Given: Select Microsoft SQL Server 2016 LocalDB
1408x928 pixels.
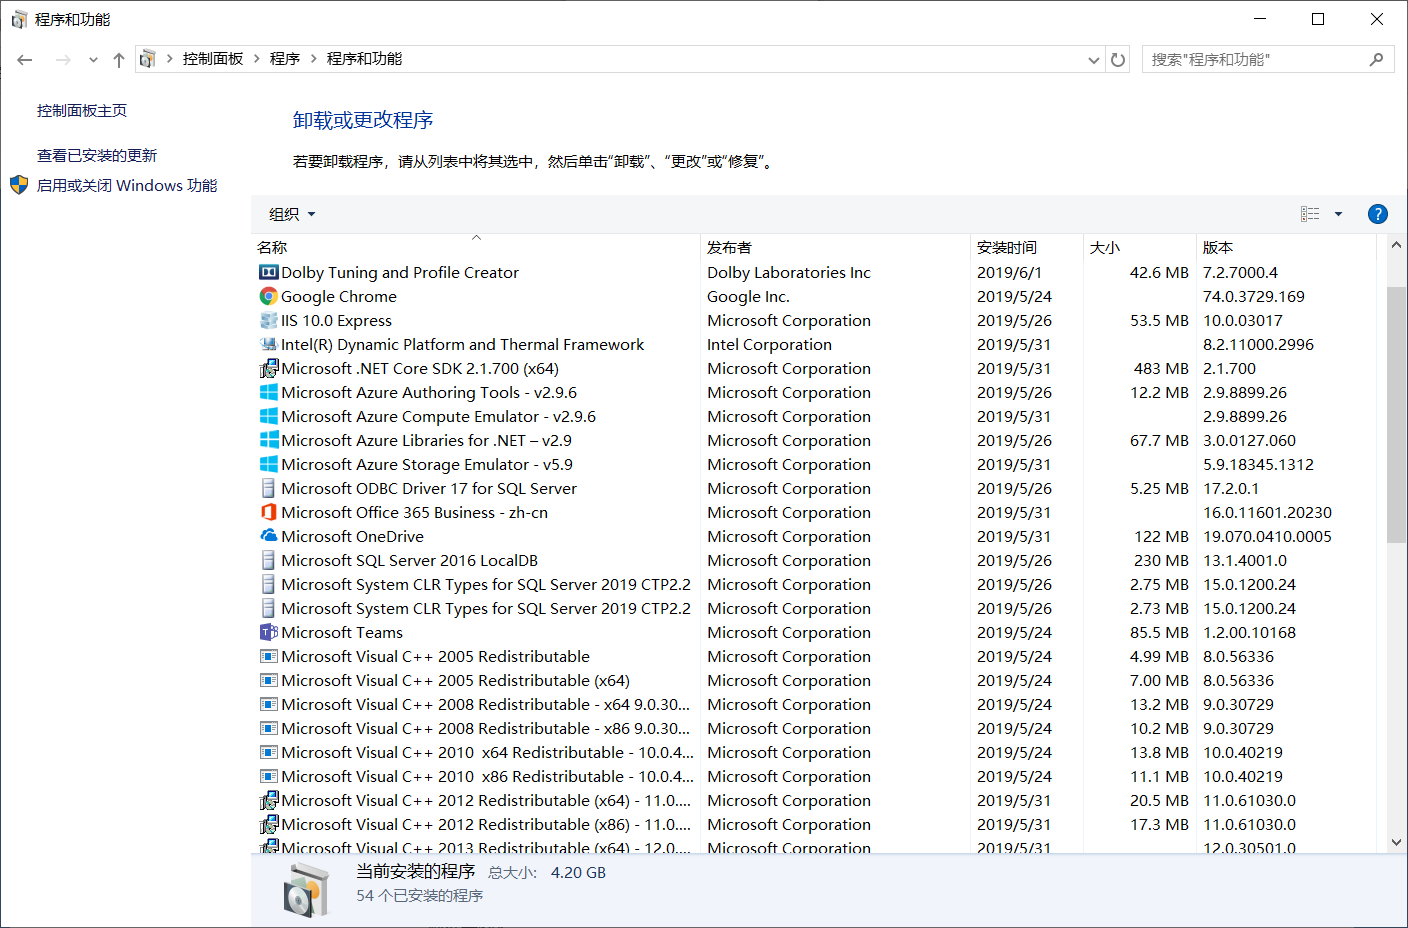Looking at the screenshot, I should click(x=814, y=560).
